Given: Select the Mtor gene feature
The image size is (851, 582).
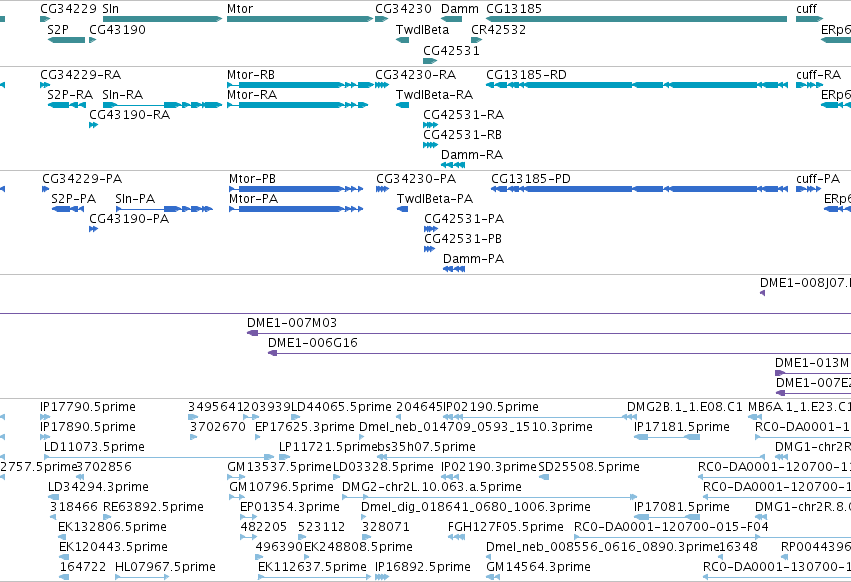Looking at the screenshot, I should click(300, 19).
